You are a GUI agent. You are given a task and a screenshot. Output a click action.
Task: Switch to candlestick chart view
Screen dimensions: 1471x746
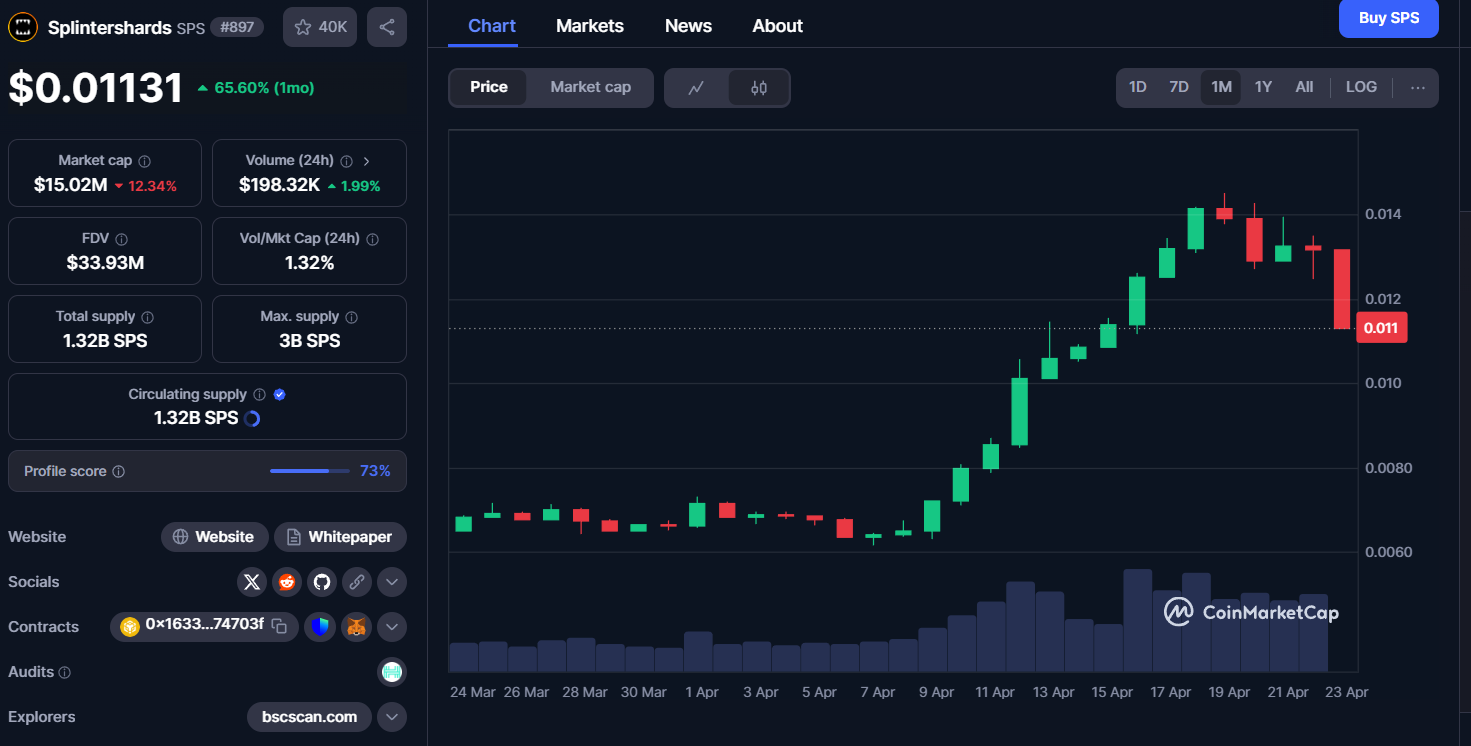(759, 88)
